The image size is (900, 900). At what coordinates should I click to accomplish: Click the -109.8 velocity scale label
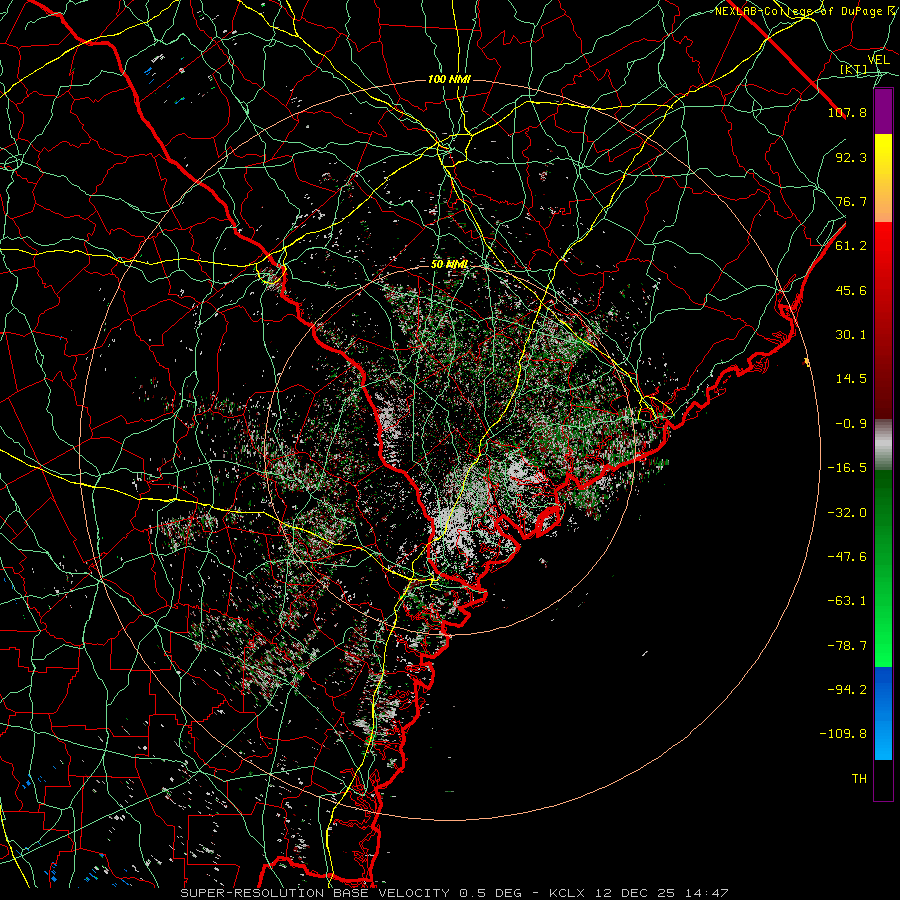843,734
